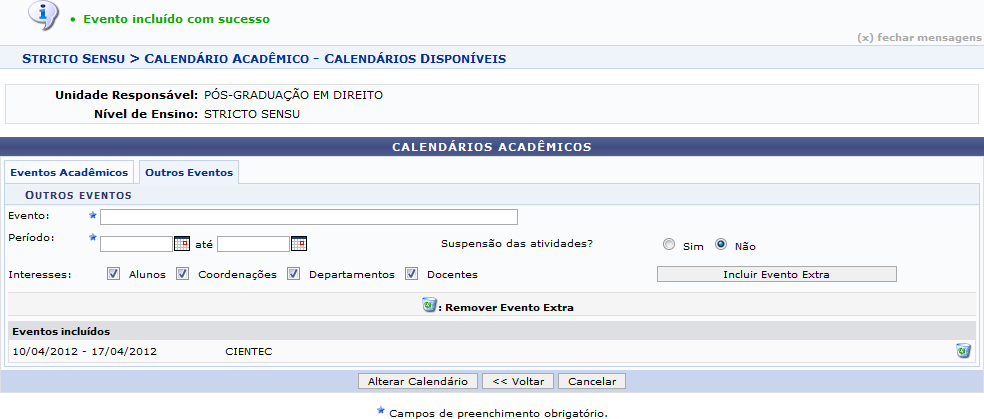Viewport: 984px width, 419px height.
Task: Focus the Evento name text field
Action: point(308,217)
